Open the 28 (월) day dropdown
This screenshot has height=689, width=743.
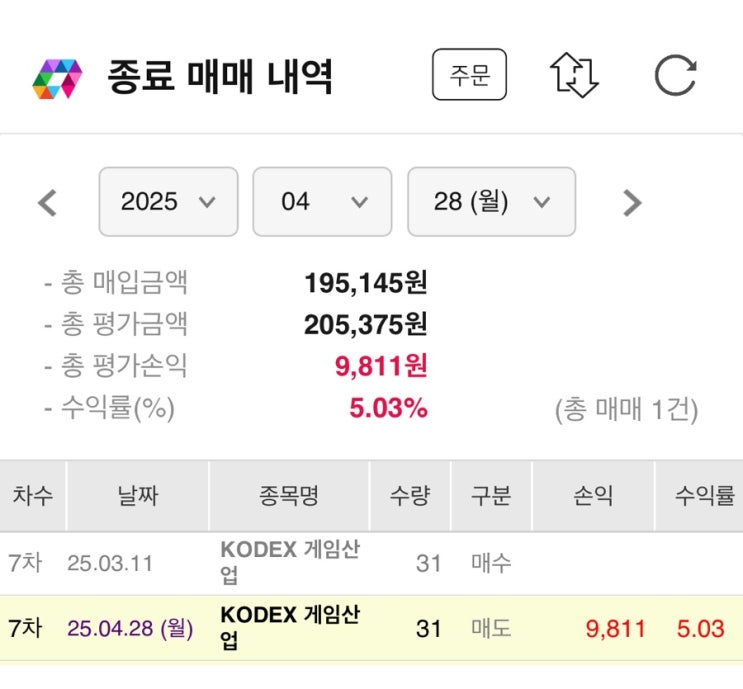pyautogui.click(x=491, y=202)
